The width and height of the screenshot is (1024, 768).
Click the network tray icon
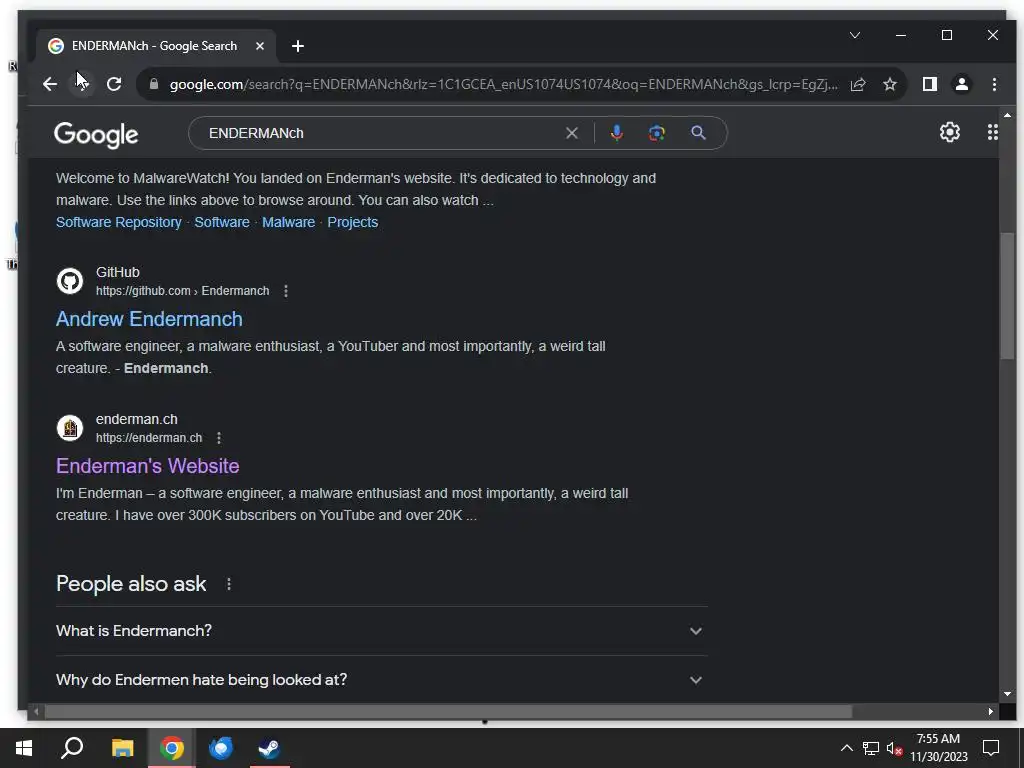[871, 748]
